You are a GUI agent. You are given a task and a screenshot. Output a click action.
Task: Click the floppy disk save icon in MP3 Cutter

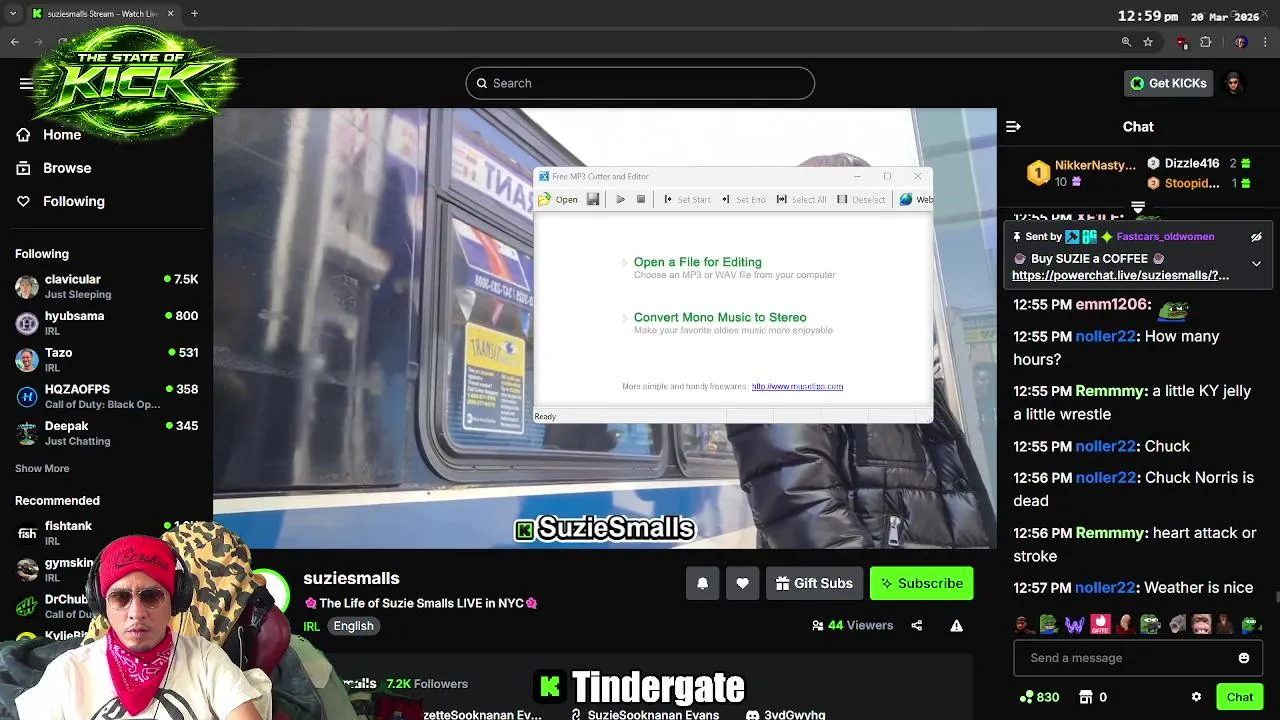(x=593, y=199)
